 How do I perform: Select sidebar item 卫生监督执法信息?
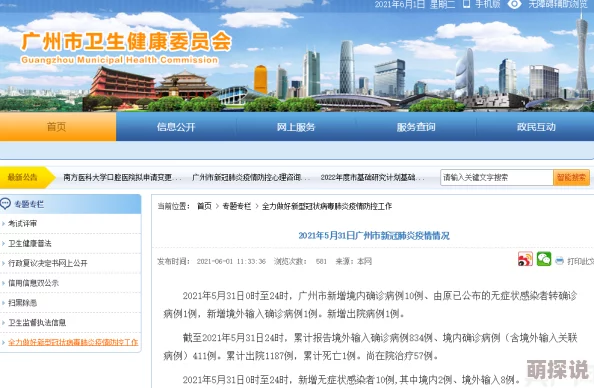[x=37, y=322]
